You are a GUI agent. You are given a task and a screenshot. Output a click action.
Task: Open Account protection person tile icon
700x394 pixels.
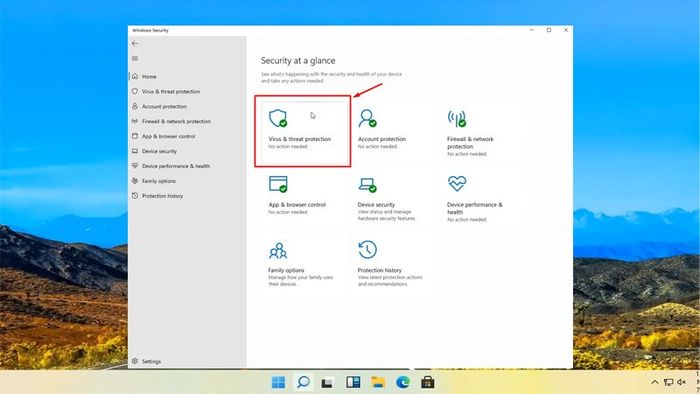367,118
